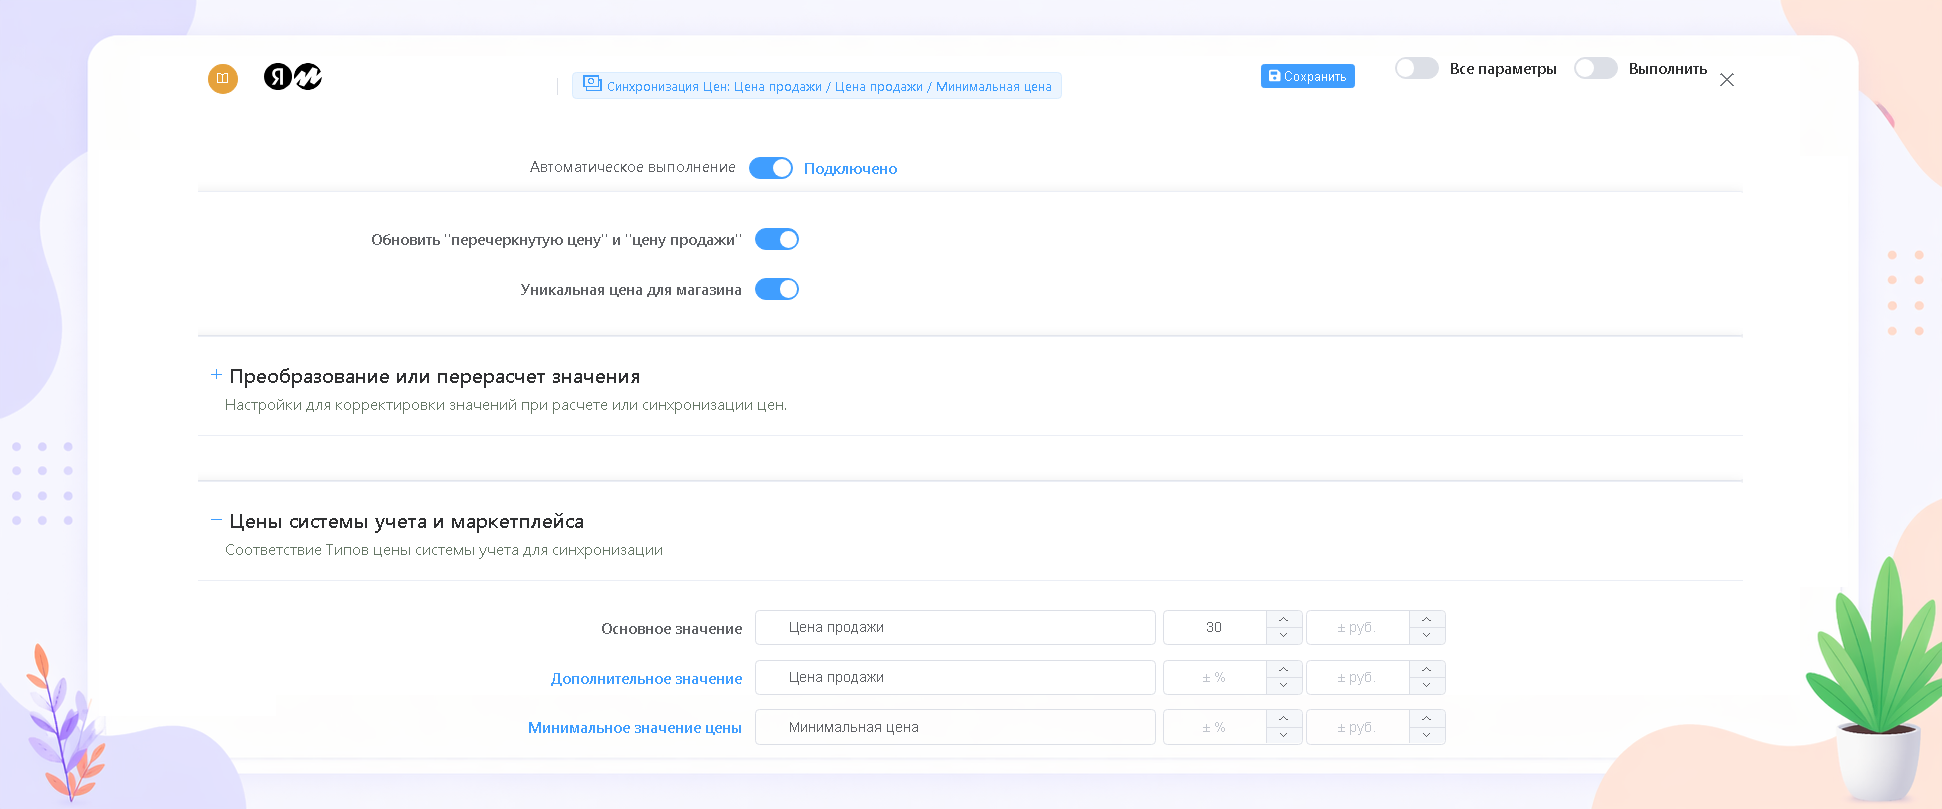Open Дополнительное значение price type dropdown
1942x809 pixels.
coord(955,678)
